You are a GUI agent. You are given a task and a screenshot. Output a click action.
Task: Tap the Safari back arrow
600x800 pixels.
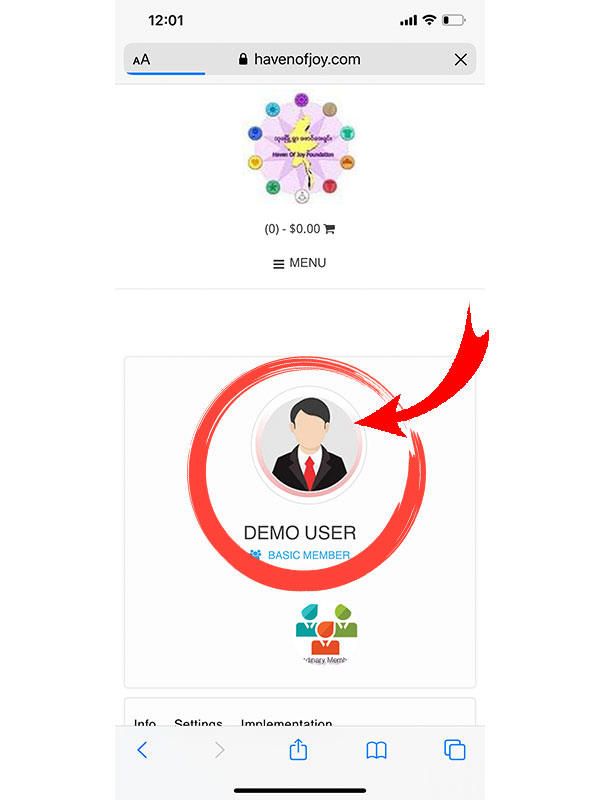pyautogui.click(x=142, y=749)
